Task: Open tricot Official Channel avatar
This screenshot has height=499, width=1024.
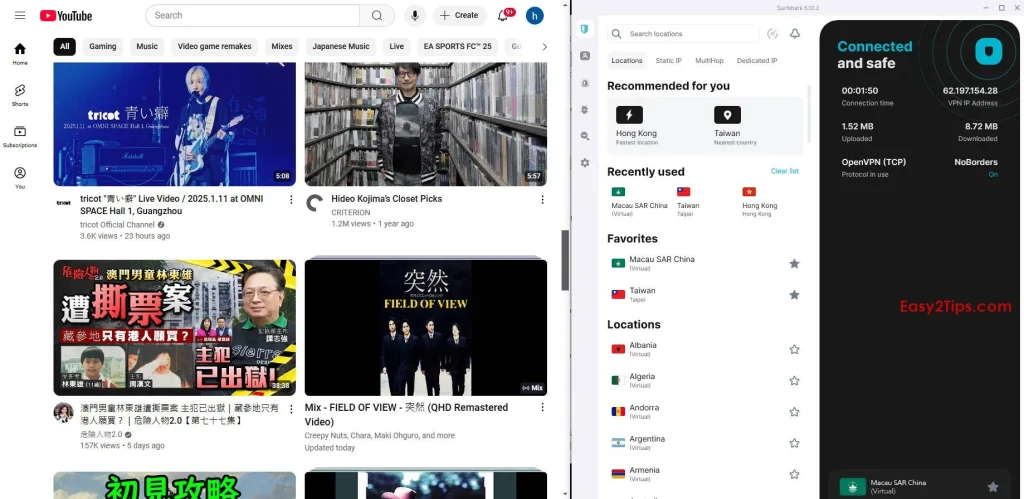Action: [x=63, y=202]
